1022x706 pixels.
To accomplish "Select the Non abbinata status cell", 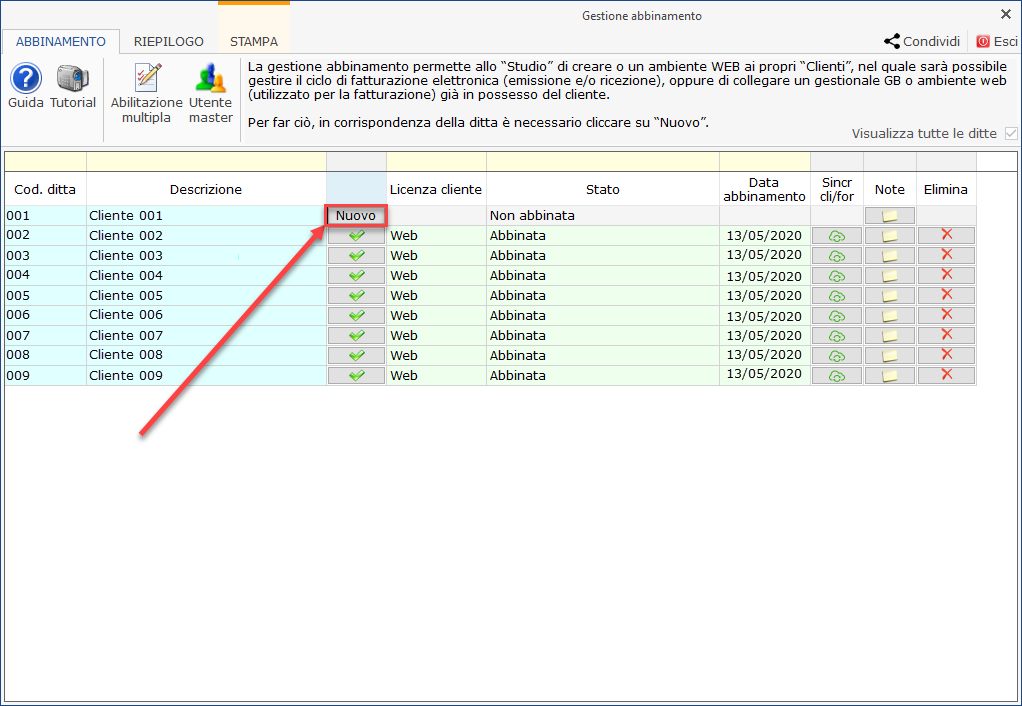I will coord(603,216).
